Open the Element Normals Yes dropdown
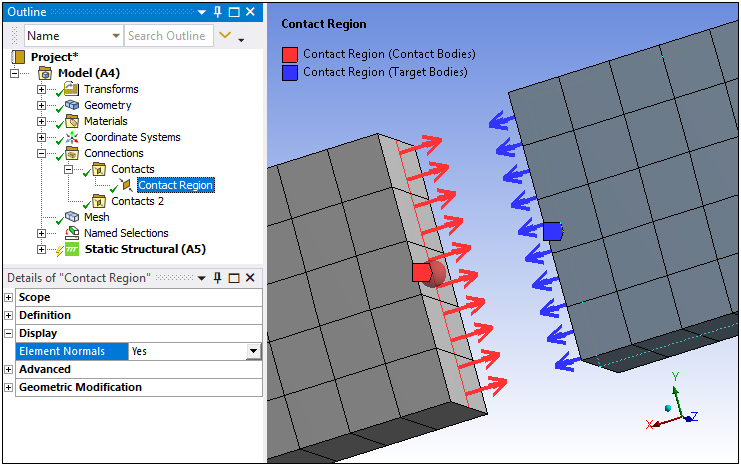The image size is (741, 466). pos(254,351)
